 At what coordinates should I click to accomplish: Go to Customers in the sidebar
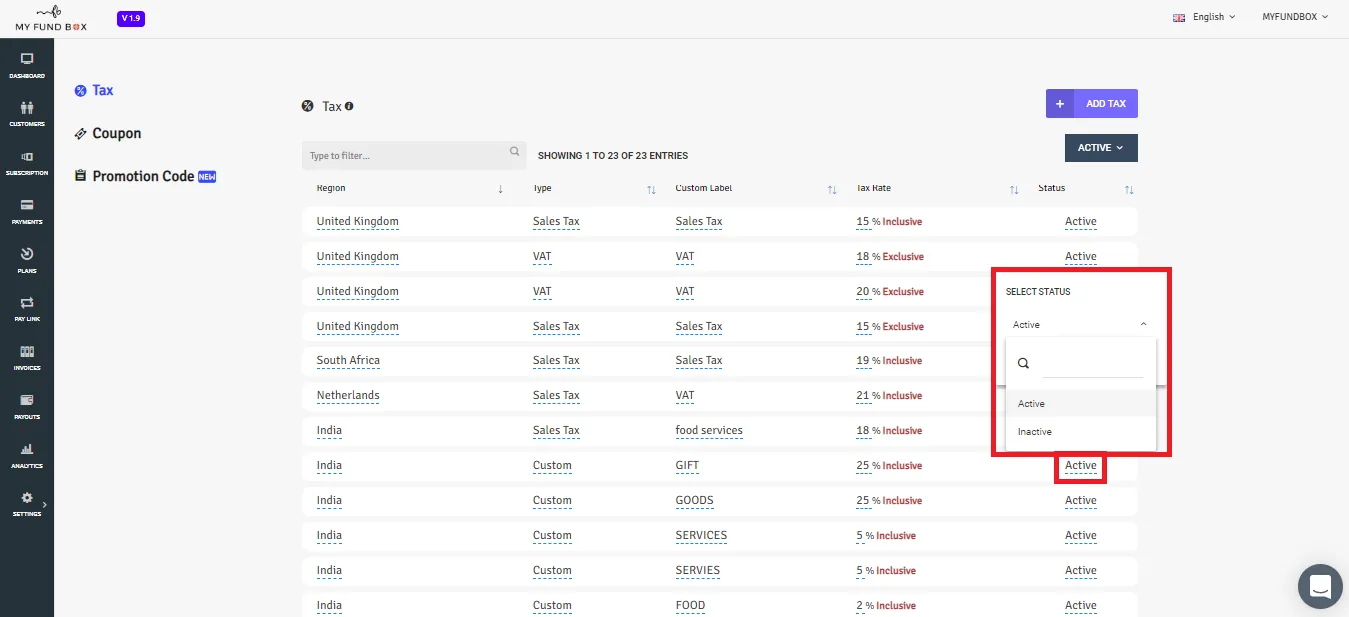[x=27, y=114]
